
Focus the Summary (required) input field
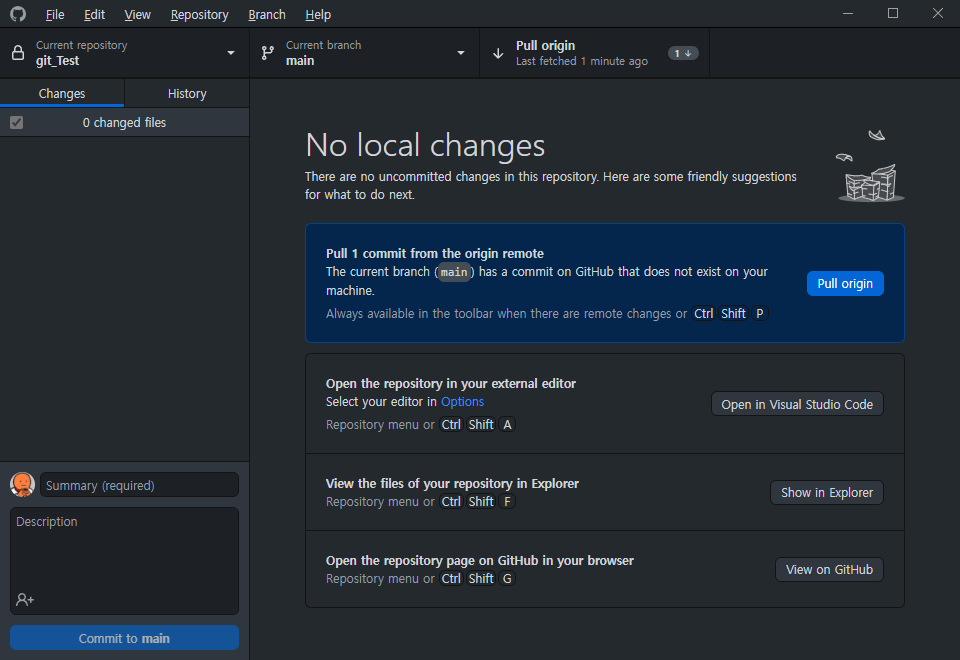(139, 485)
